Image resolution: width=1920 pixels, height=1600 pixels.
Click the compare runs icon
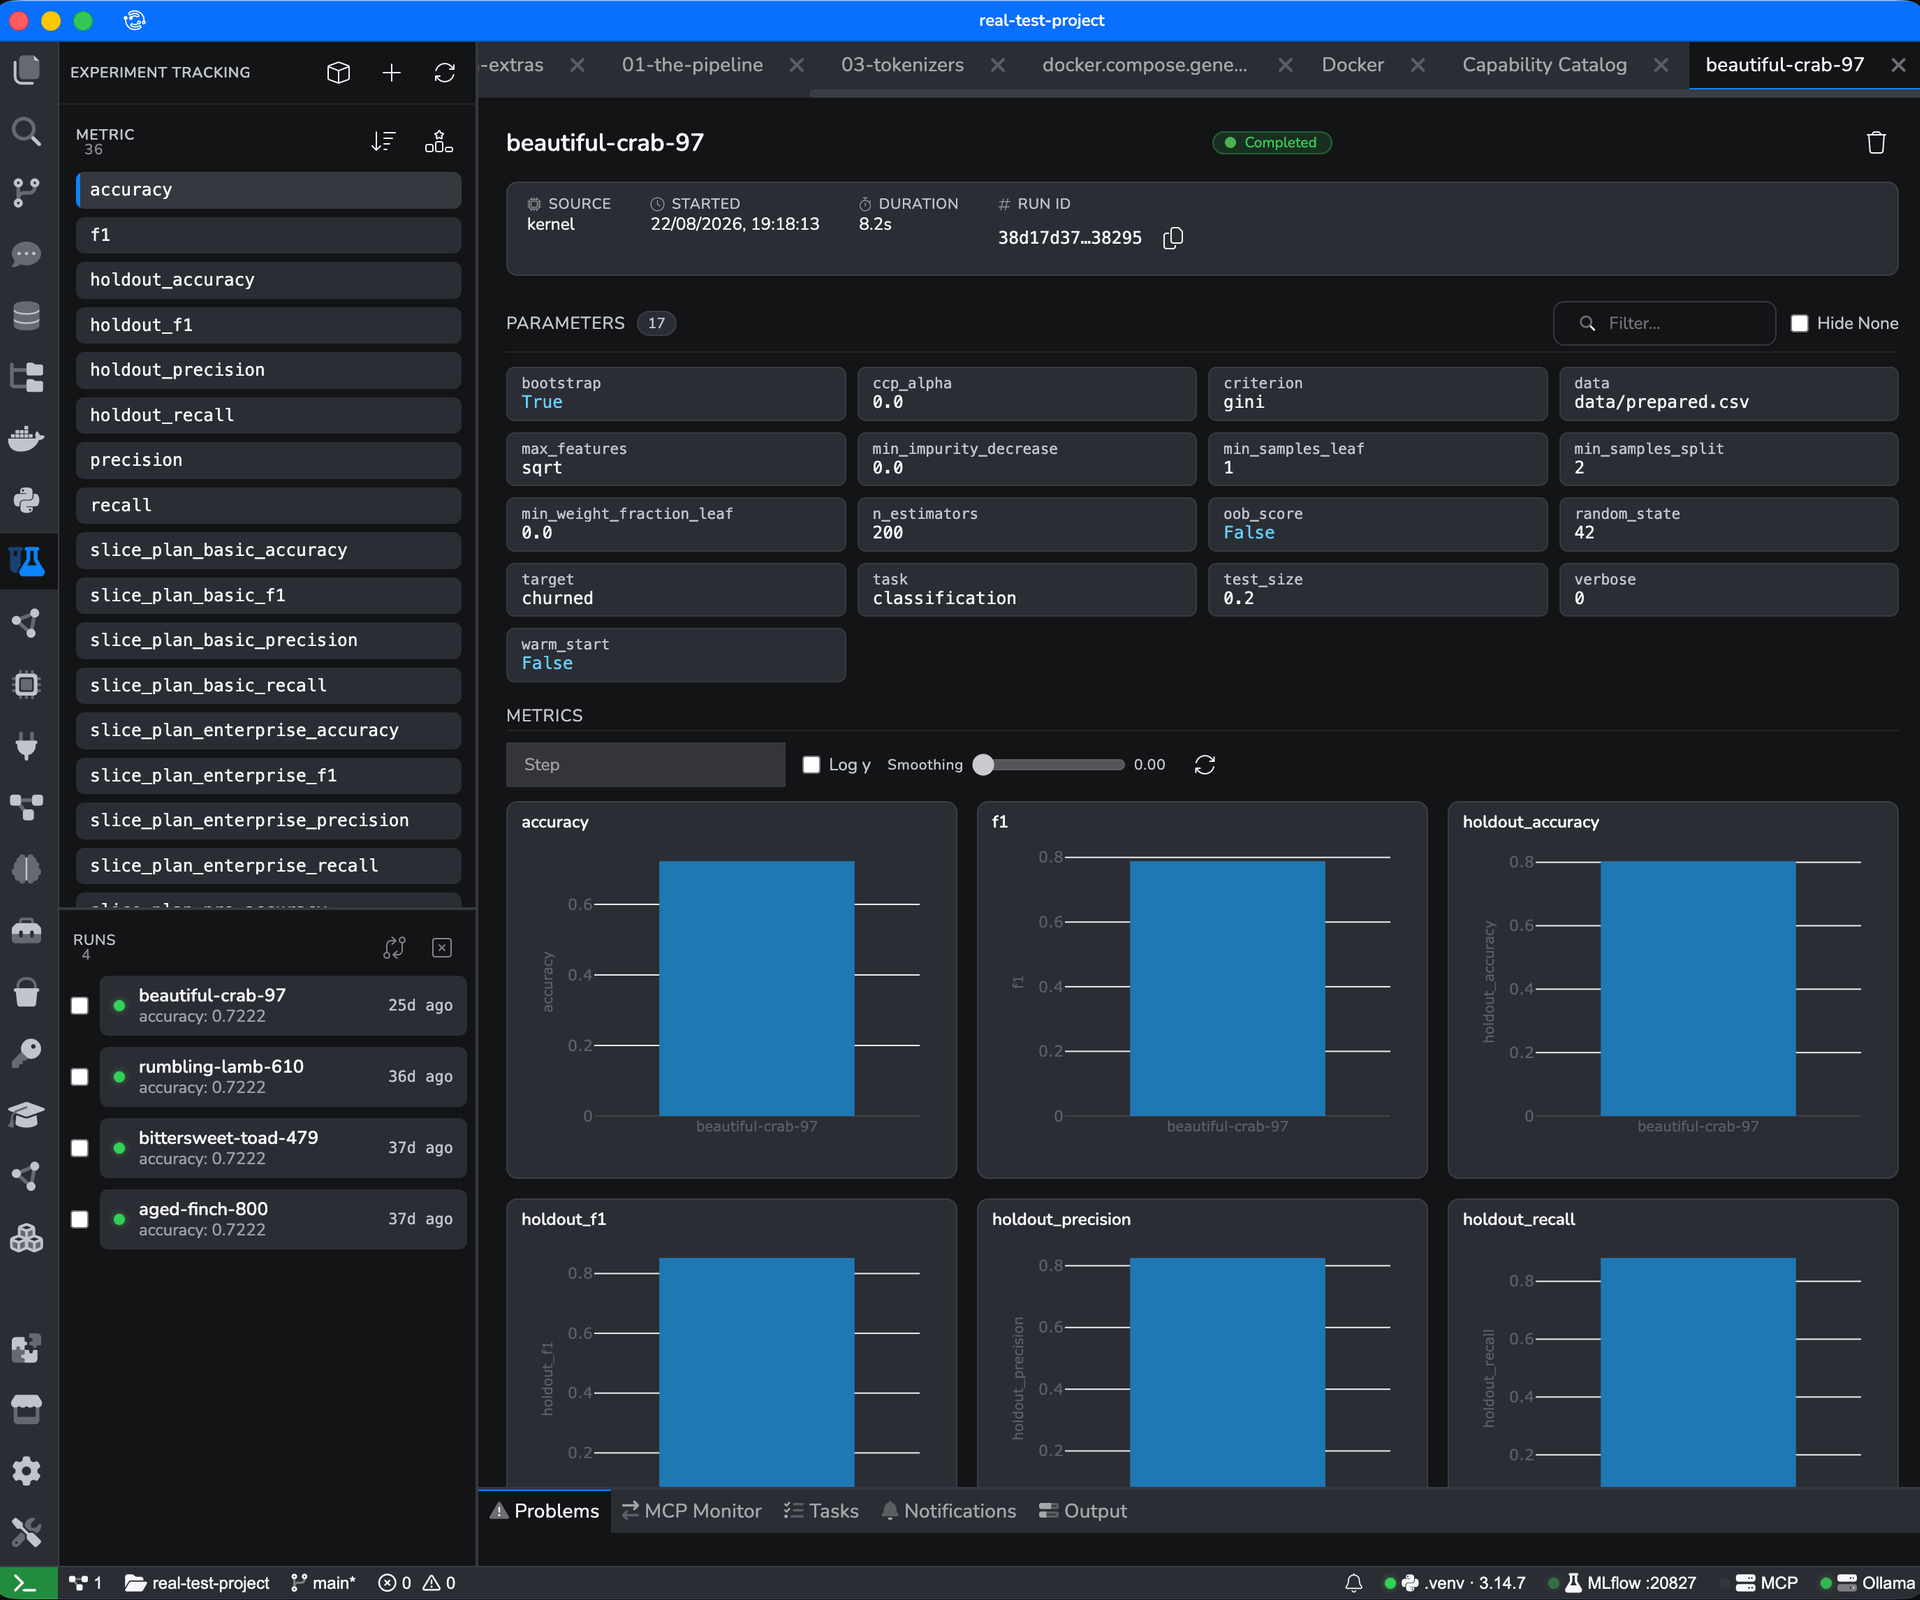[395, 947]
